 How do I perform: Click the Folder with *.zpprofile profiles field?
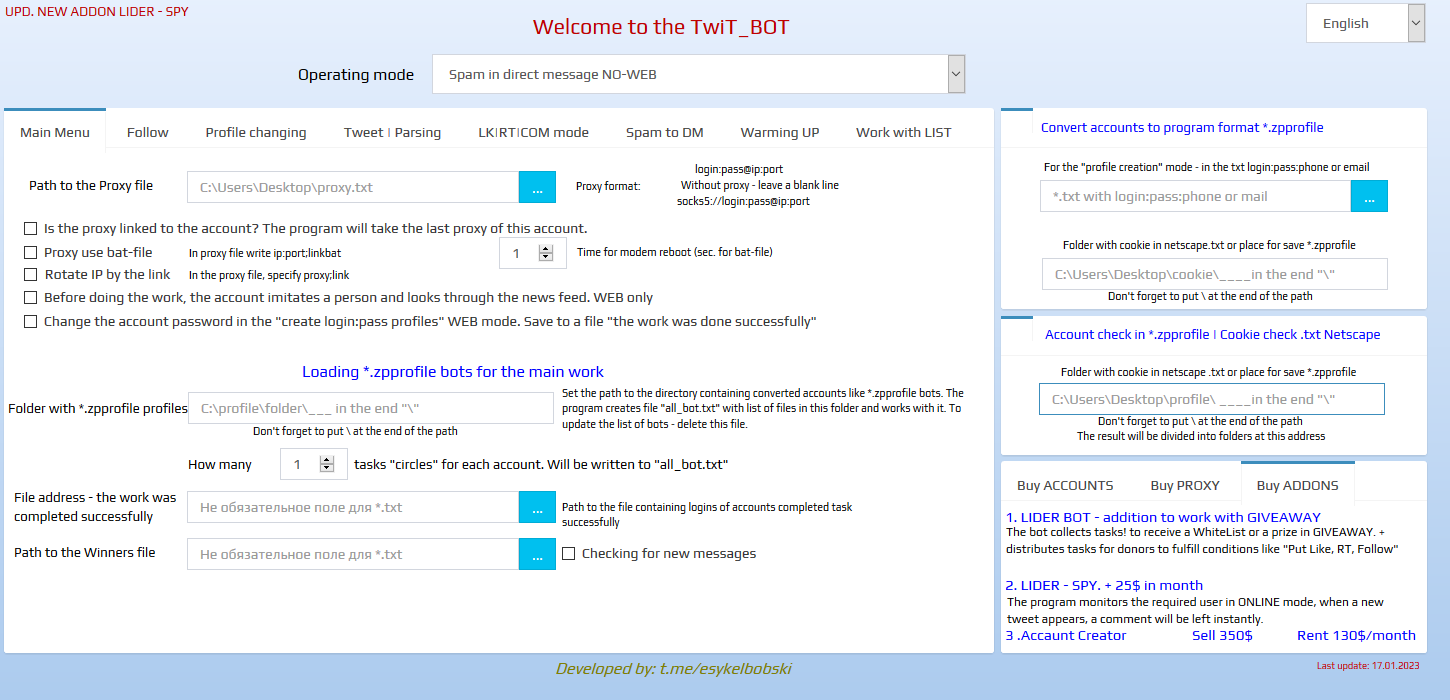click(x=371, y=408)
